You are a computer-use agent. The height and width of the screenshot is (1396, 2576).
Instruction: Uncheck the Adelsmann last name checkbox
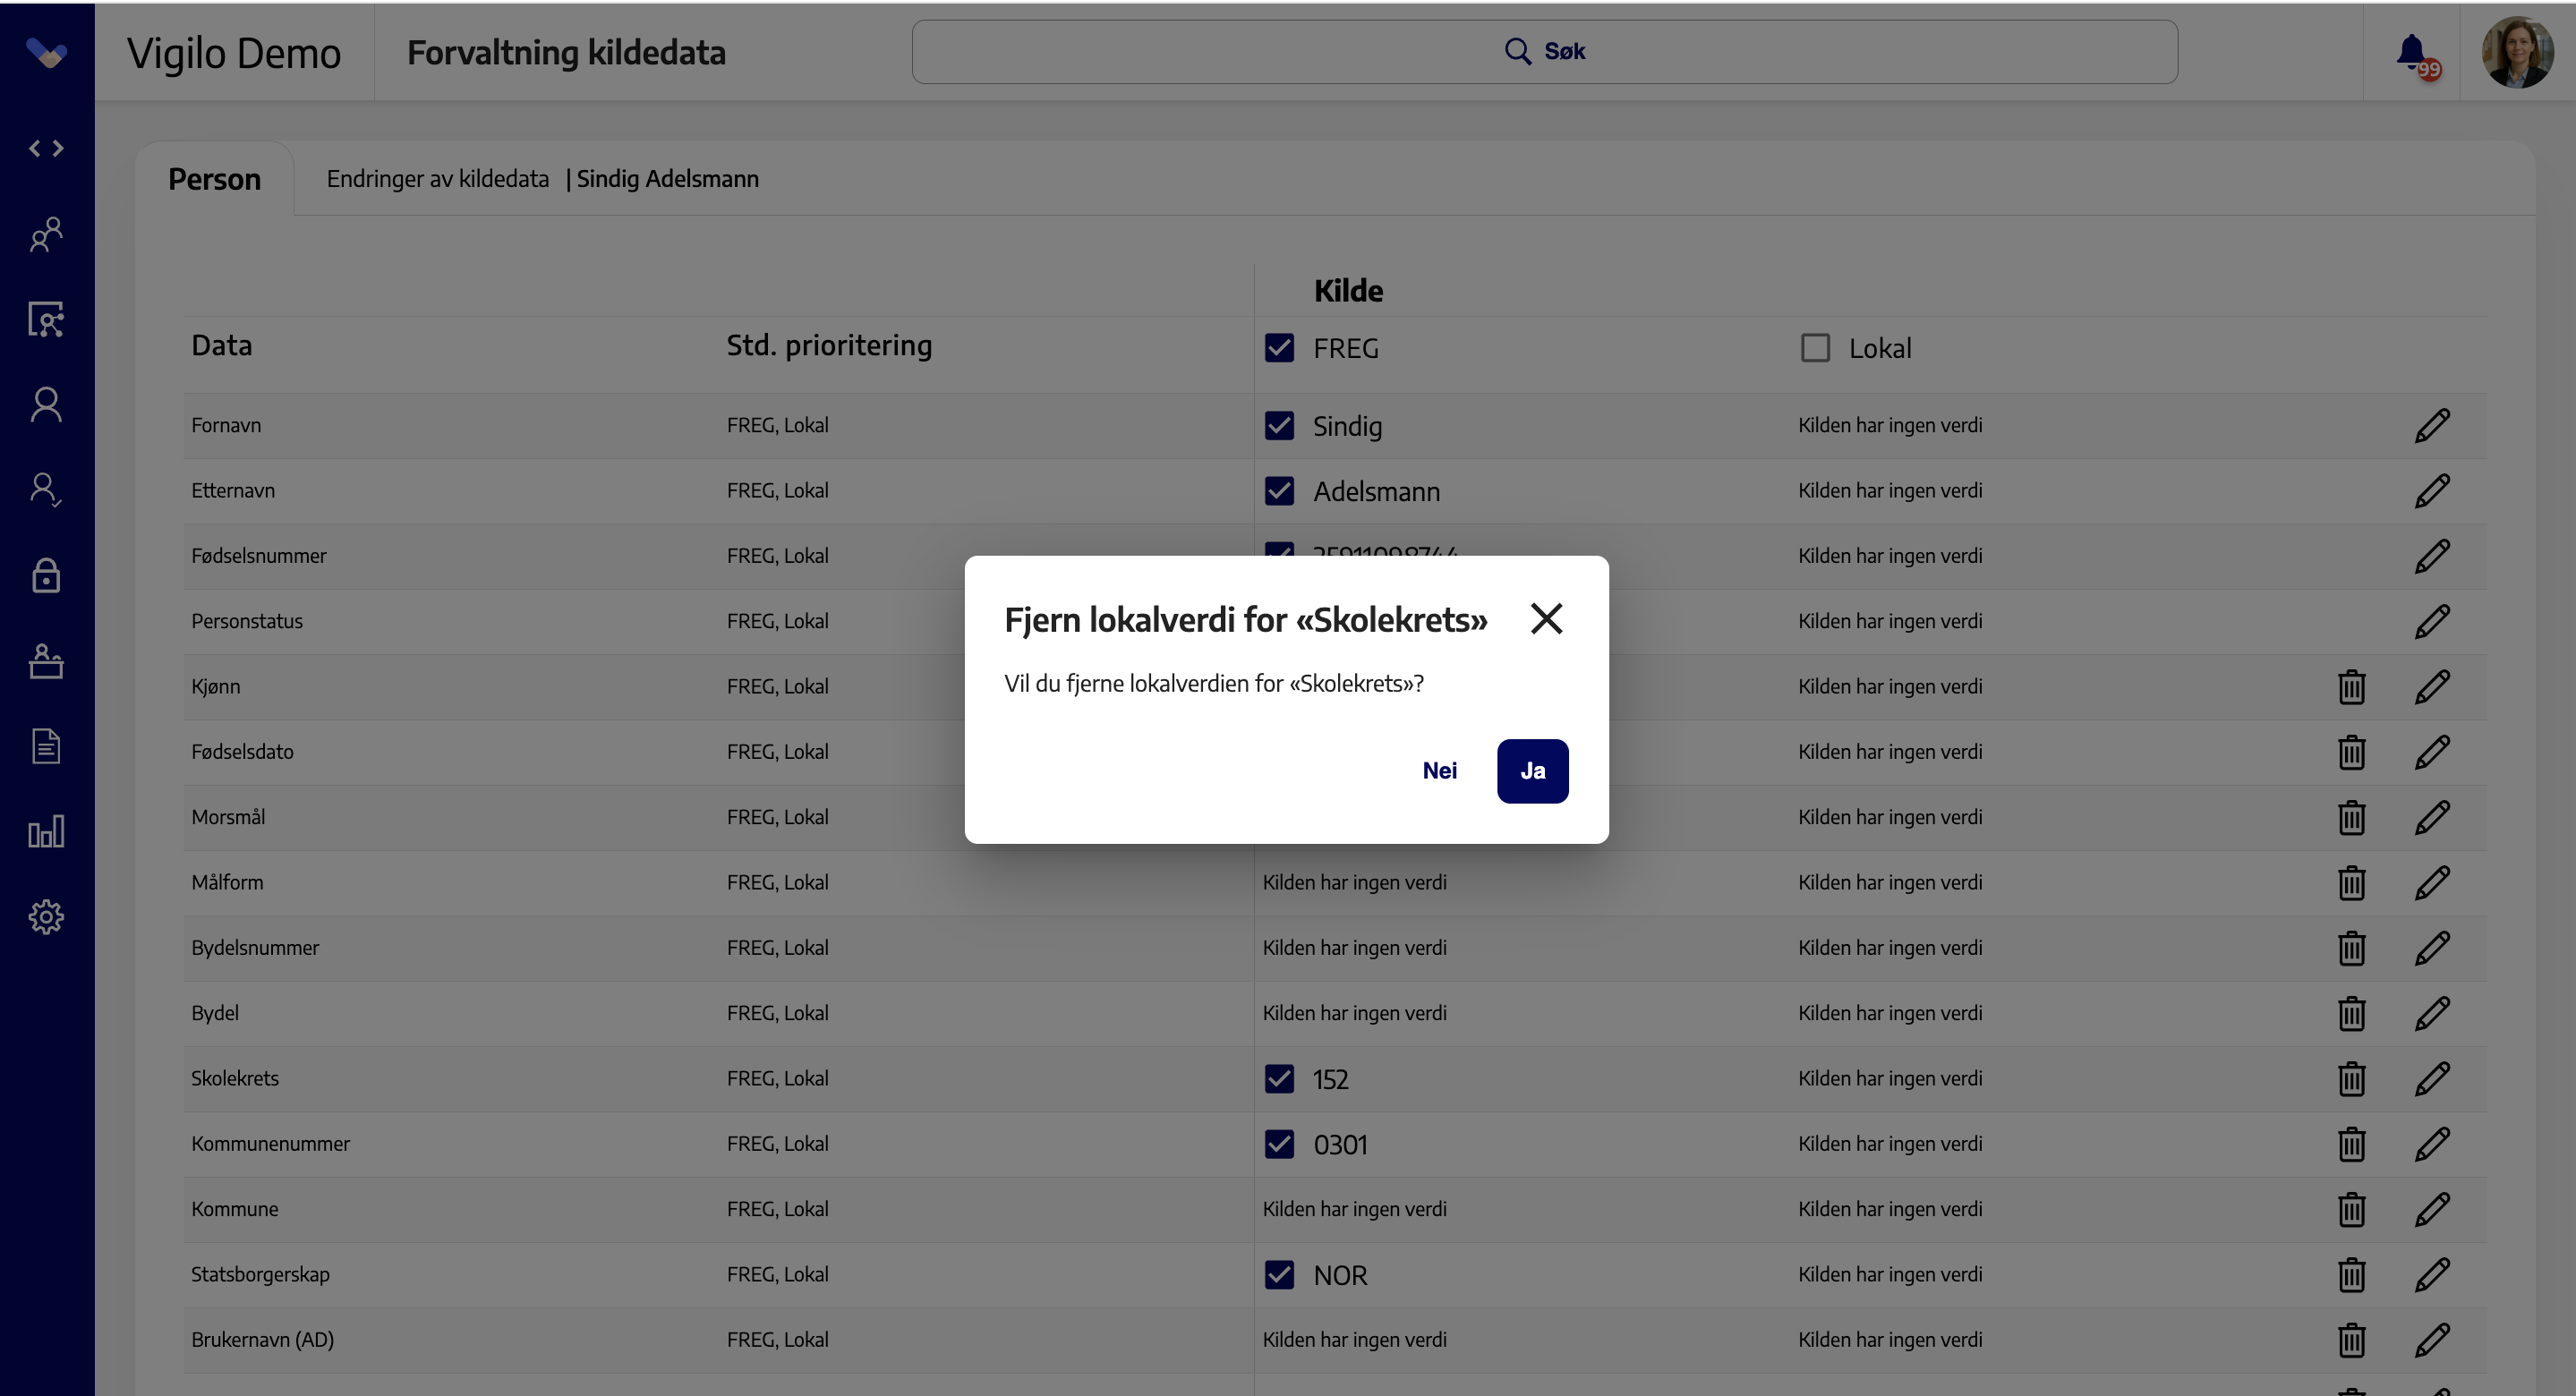[x=1279, y=491]
